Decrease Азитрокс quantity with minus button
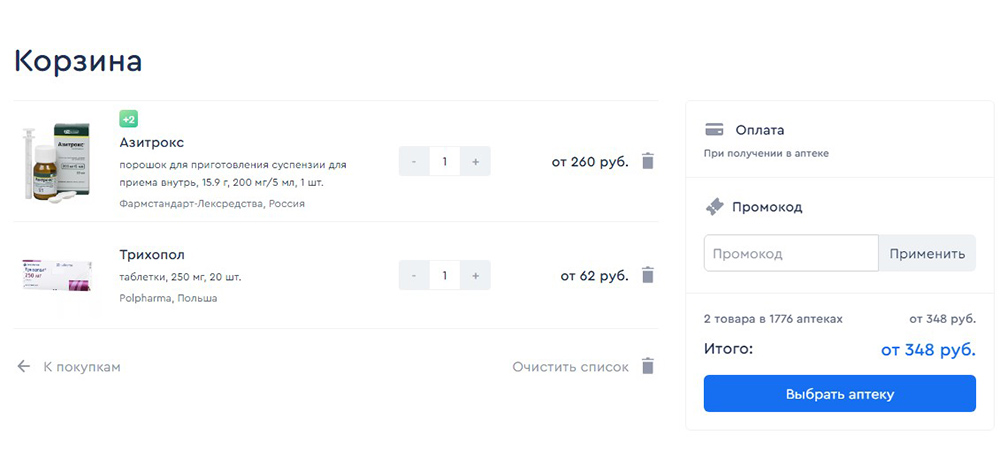 tap(415, 161)
